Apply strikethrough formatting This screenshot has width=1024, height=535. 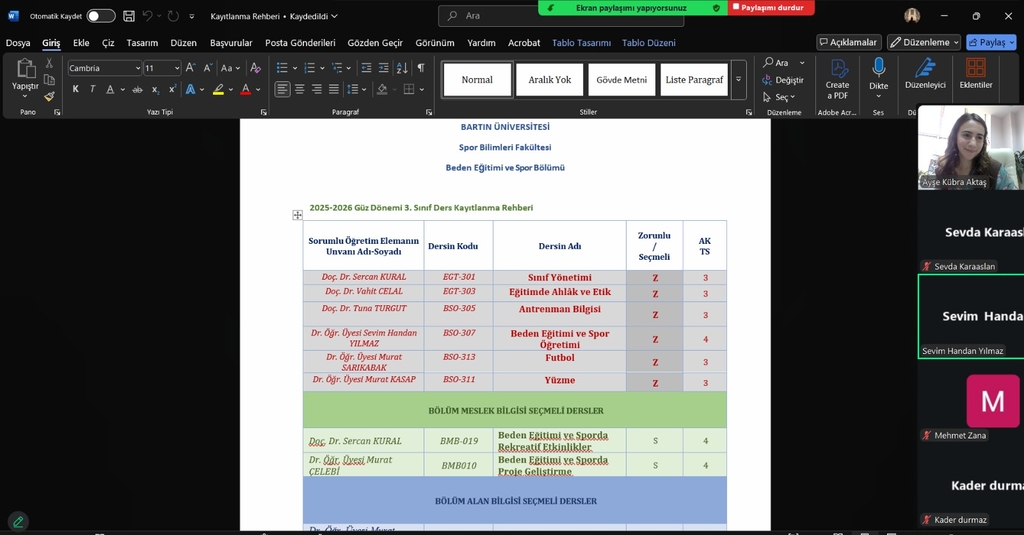point(137,89)
